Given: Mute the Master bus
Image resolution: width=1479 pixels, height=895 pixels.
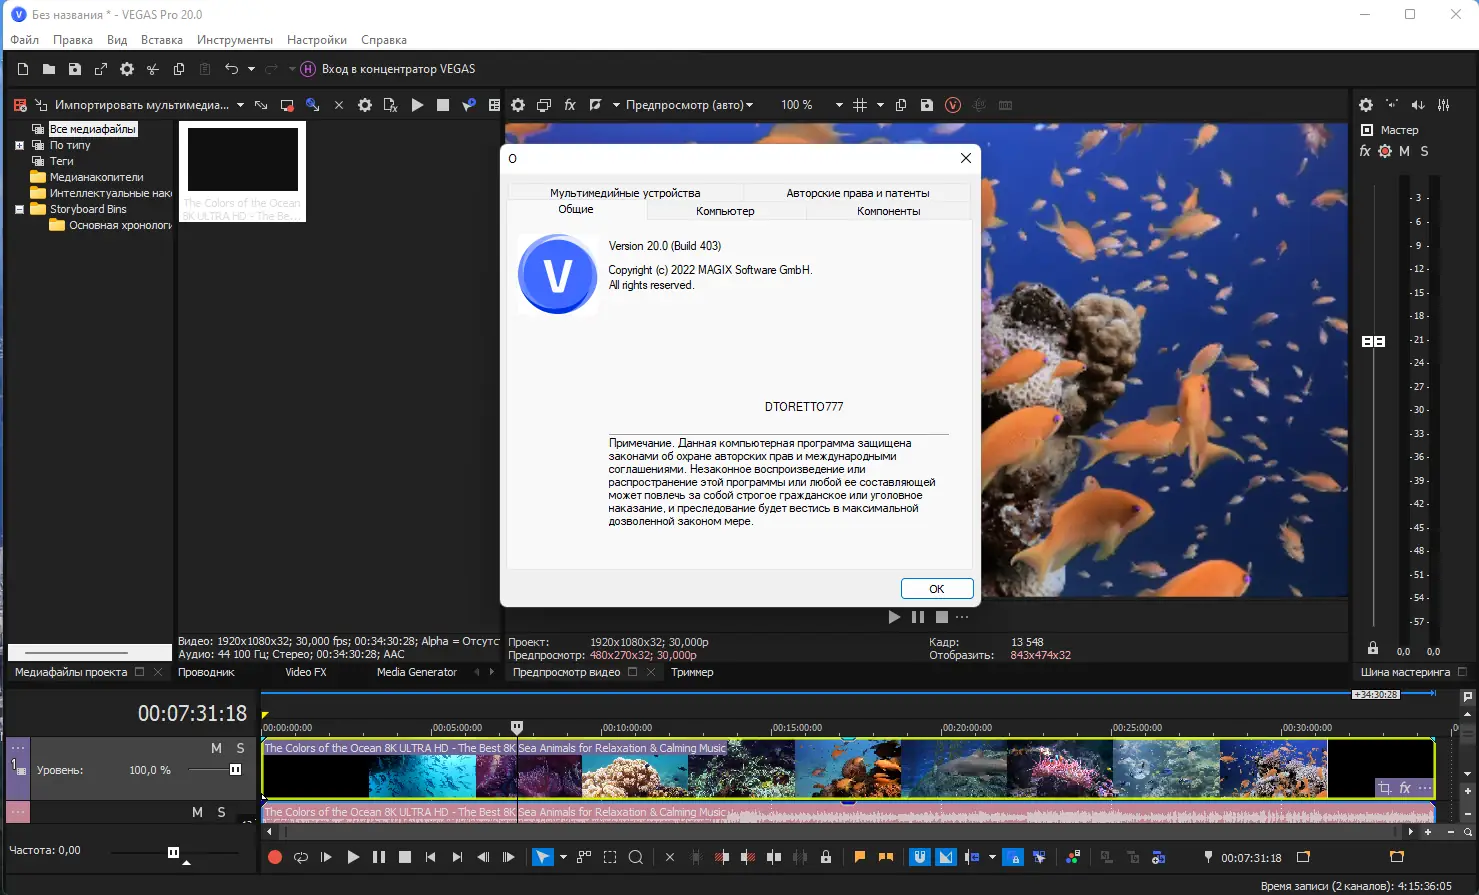Looking at the screenshot, I should point(1405,151).
